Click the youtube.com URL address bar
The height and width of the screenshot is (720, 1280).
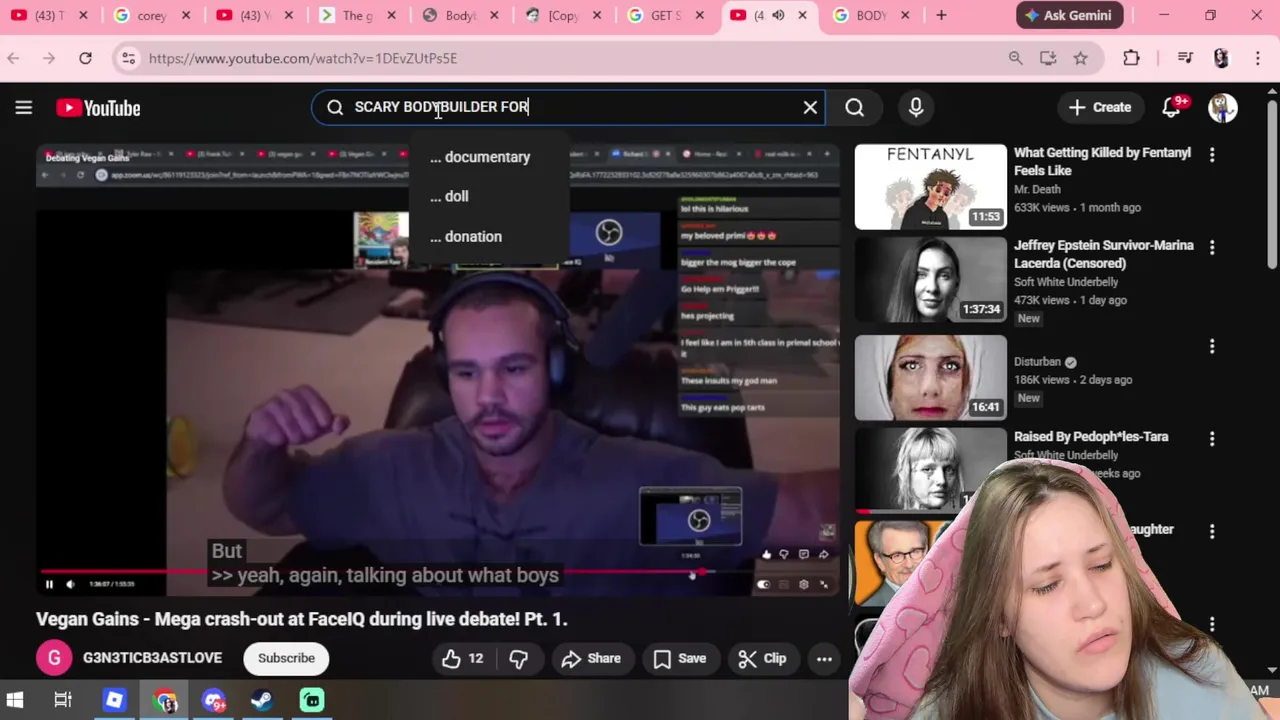click(303, 58)
